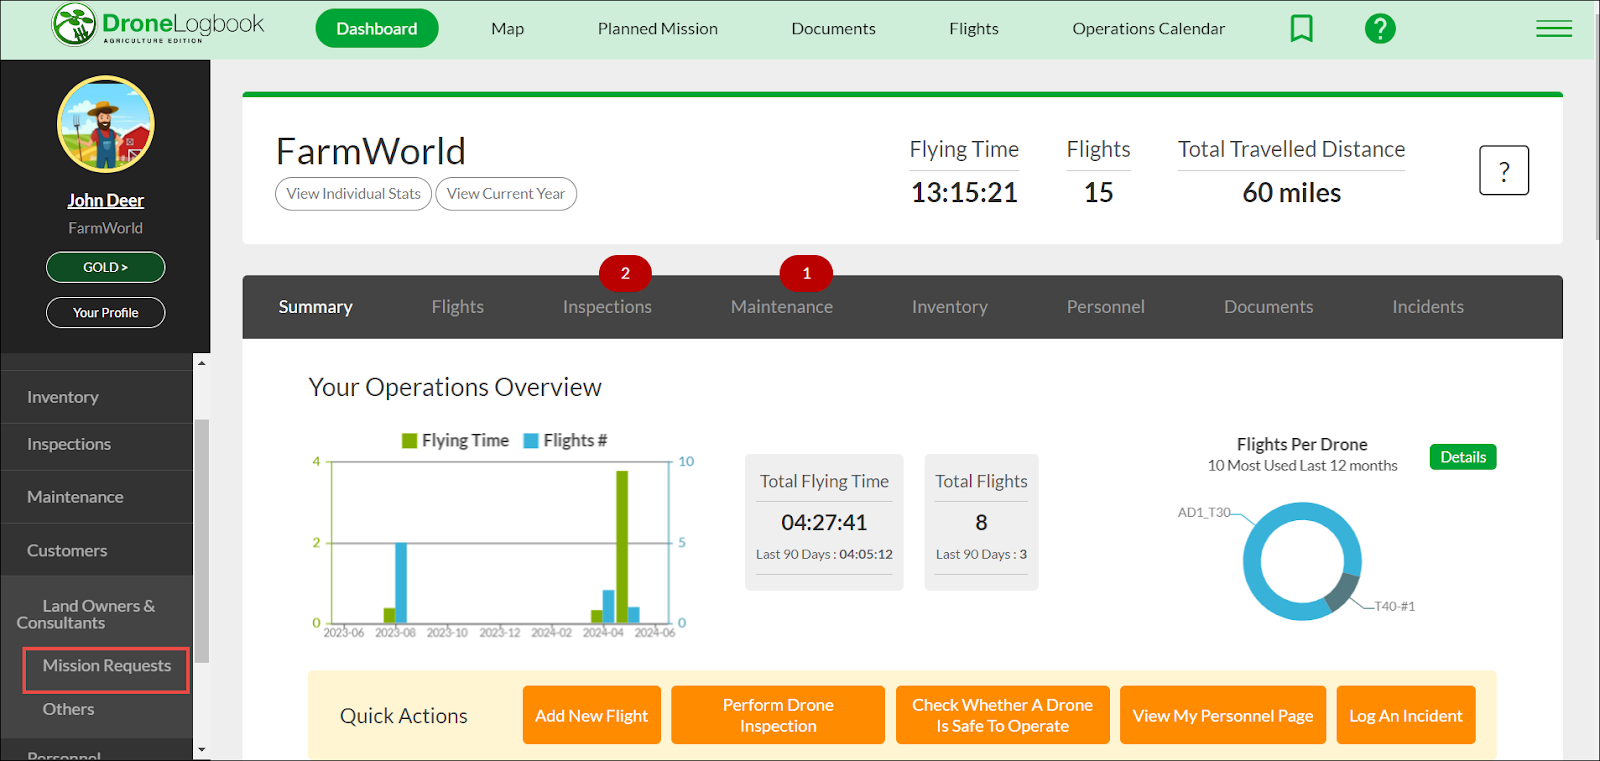Open Inventory in the sidebar
Viewport: 1600px width, 761px height.
coord(97,397)
